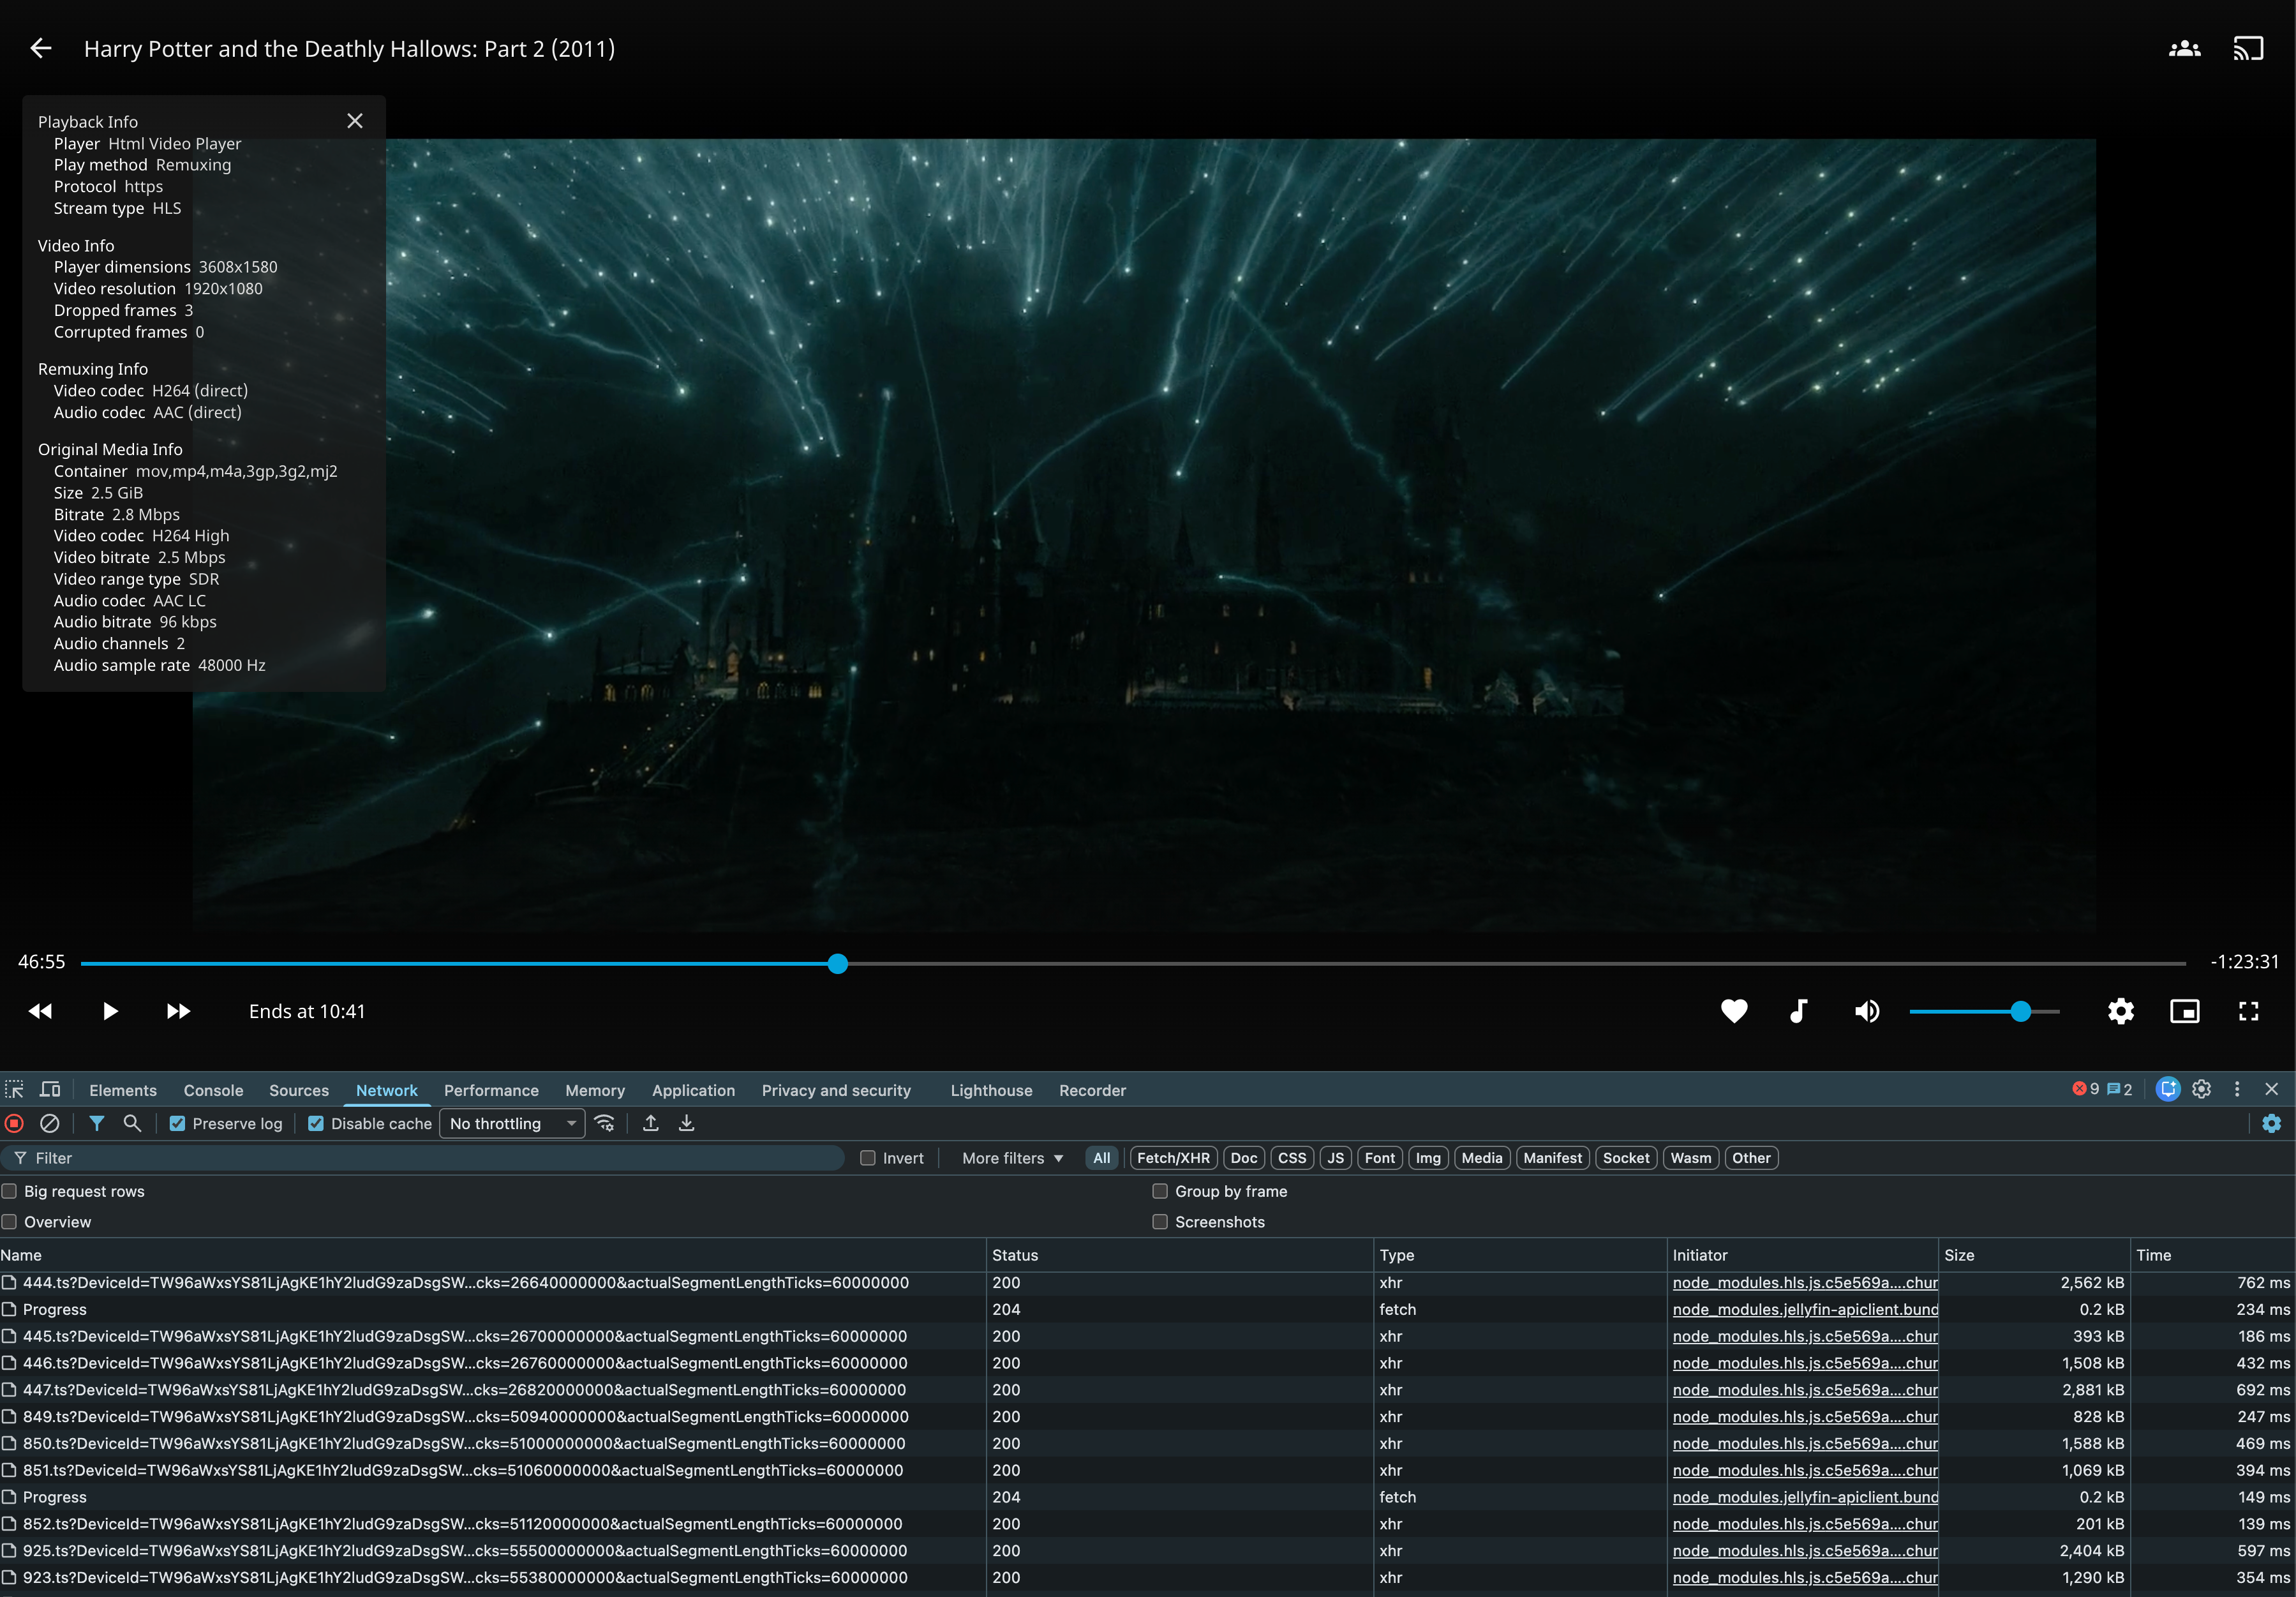This screenshot has height=1597, width=2296.
Task: Toggle the device toolbar icon
Action: tap(50, 1090)
